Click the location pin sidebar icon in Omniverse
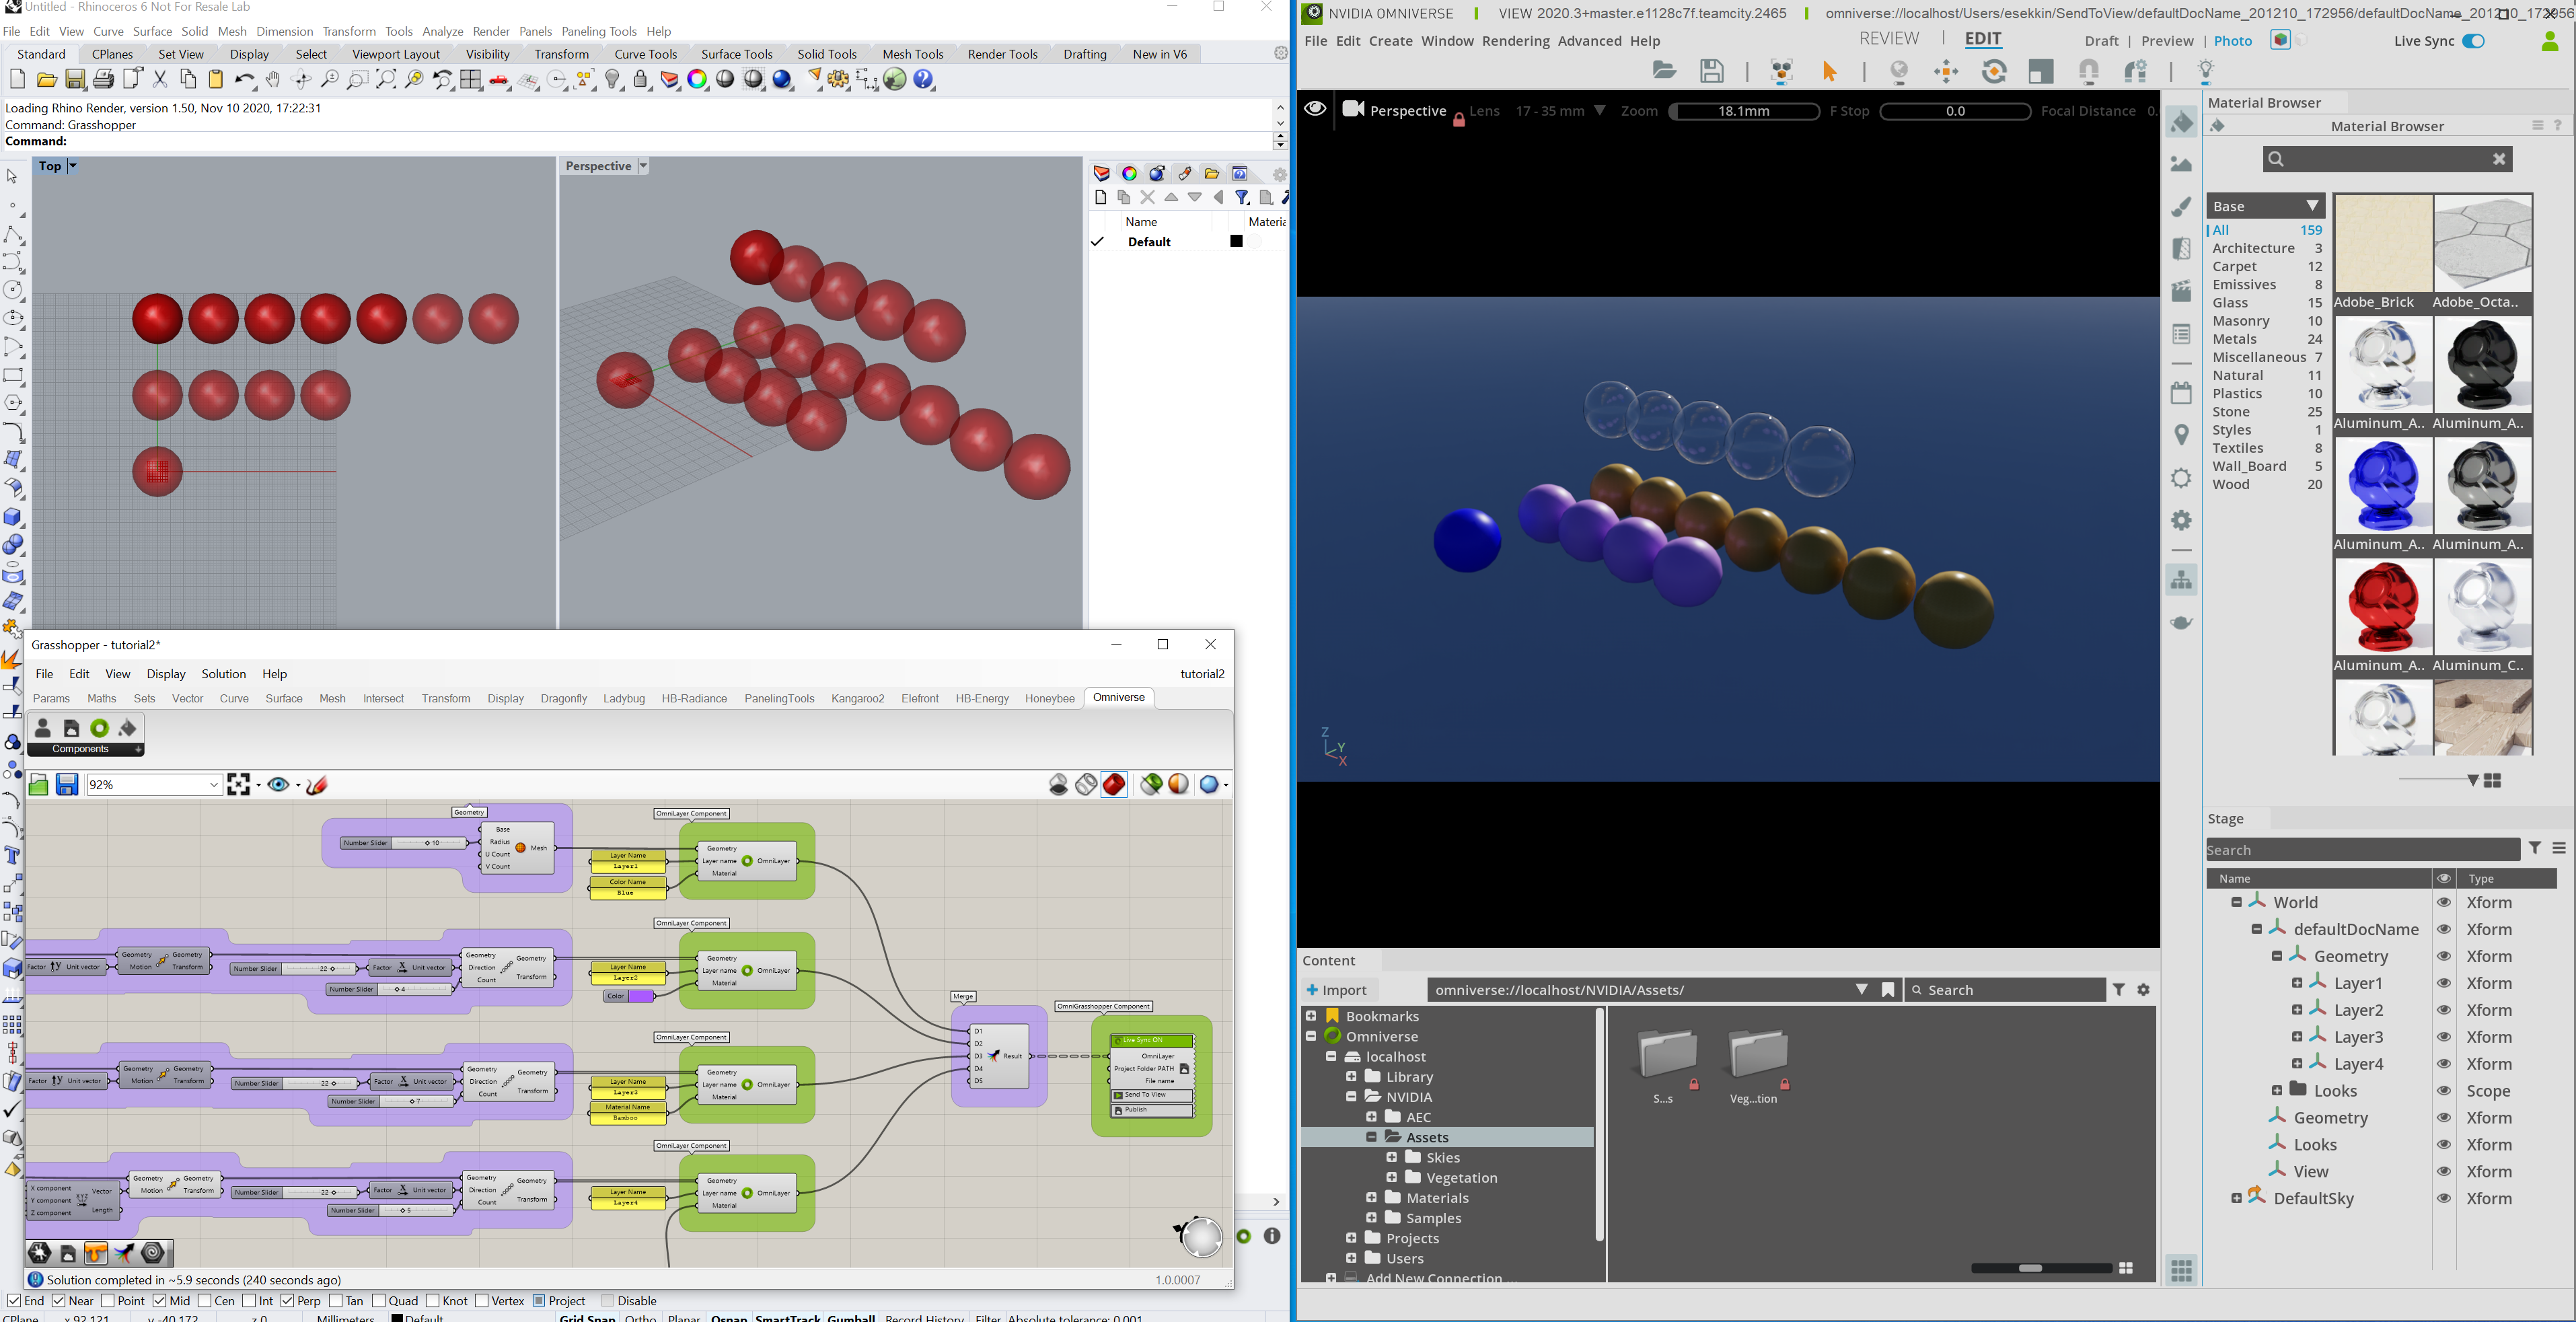2576x1322 pixels. click(2182, 435)
